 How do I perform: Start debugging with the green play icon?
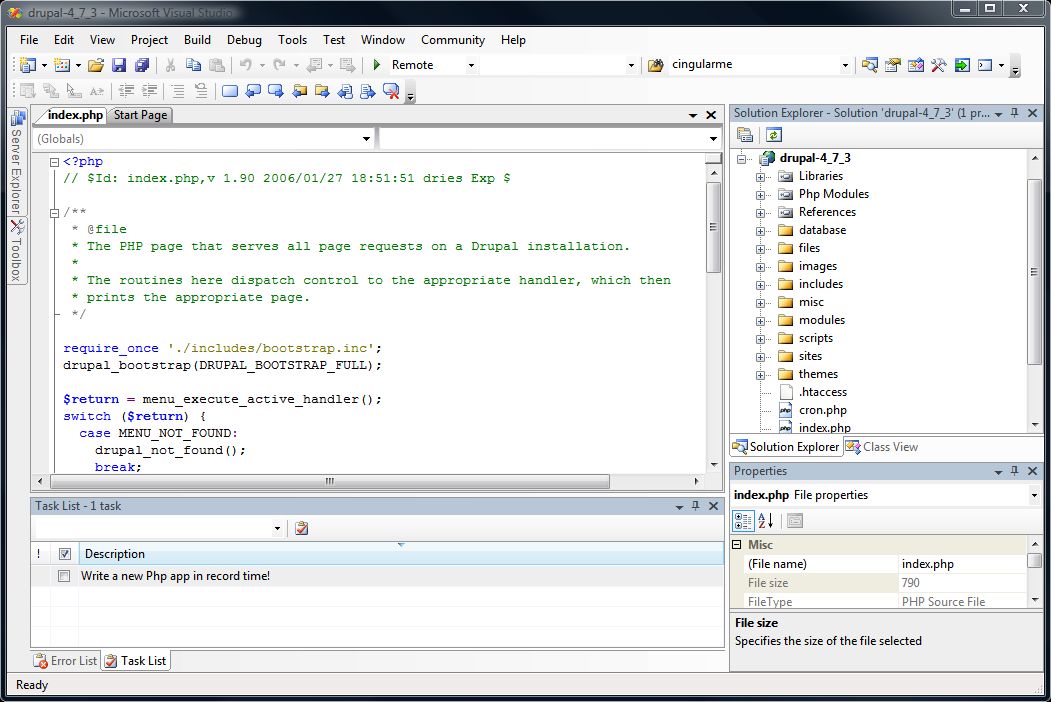point(377,64)
